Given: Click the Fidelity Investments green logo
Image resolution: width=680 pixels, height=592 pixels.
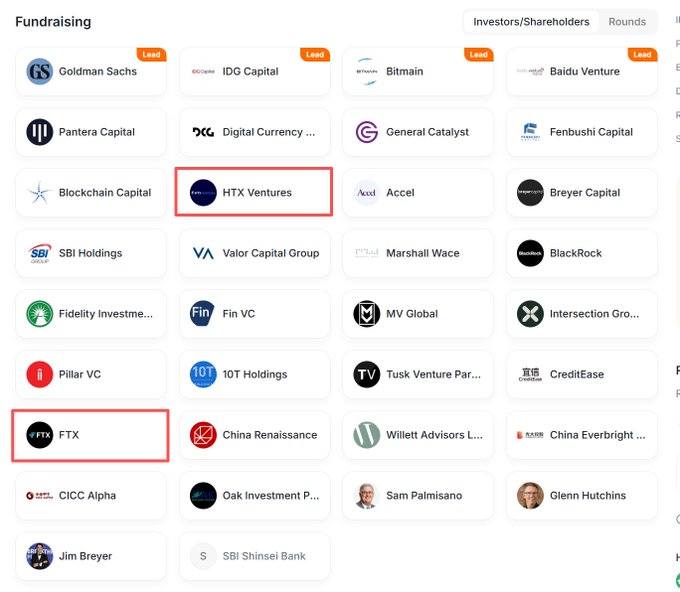Looking at the screenshot, I should (39, 314).
